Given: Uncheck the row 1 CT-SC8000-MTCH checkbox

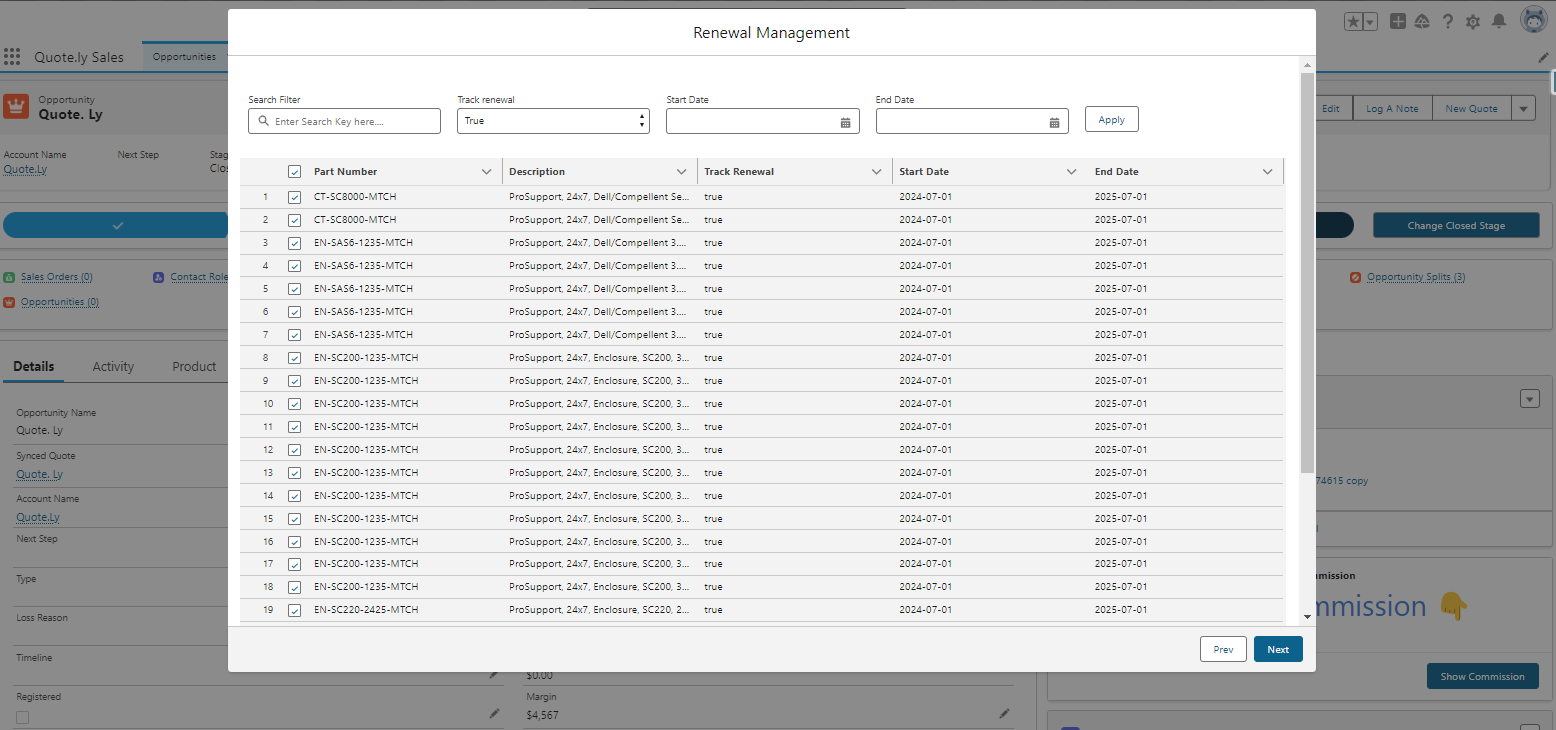Looking at the screenshot, I should [294, 197].
